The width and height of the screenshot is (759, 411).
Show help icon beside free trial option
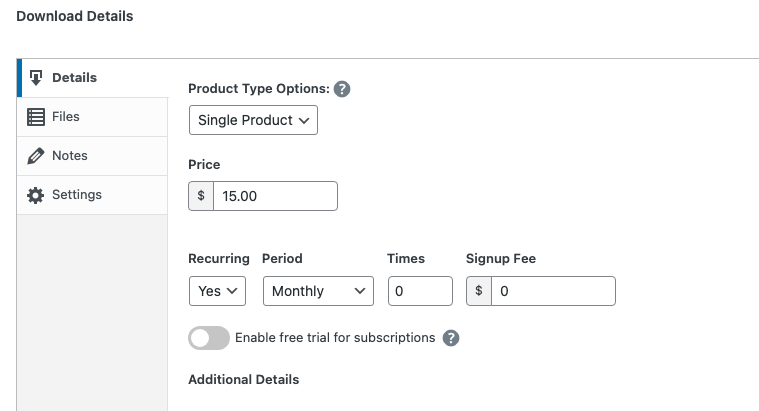[x=451, y=338]
